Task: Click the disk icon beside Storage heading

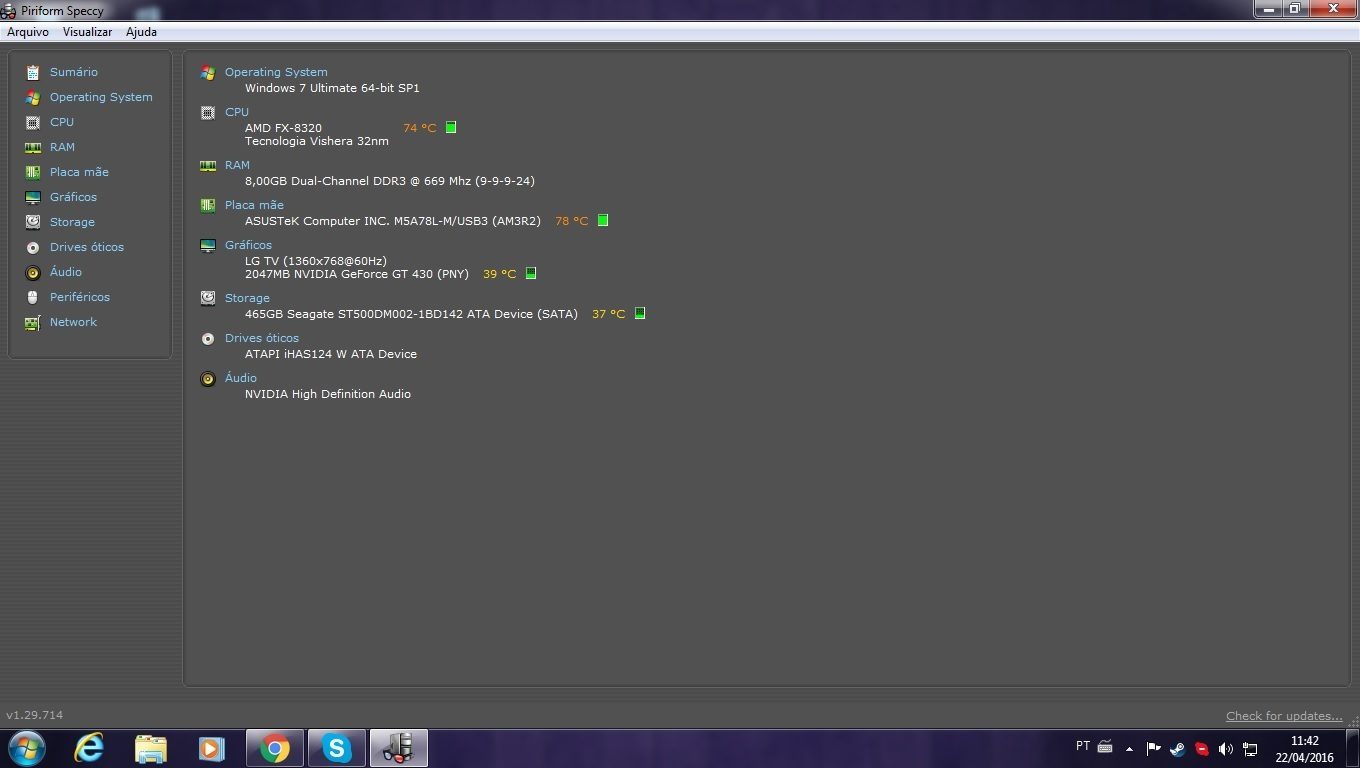Action: click(x=208, y=298)
